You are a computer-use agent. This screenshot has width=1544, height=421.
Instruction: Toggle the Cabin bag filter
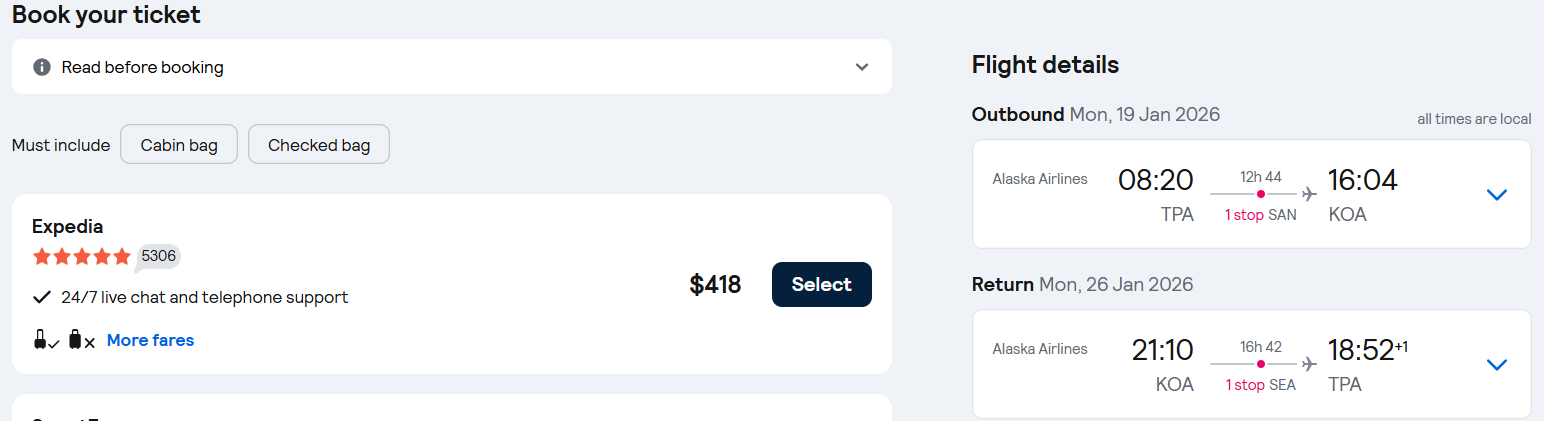click(x=179, y=145)
